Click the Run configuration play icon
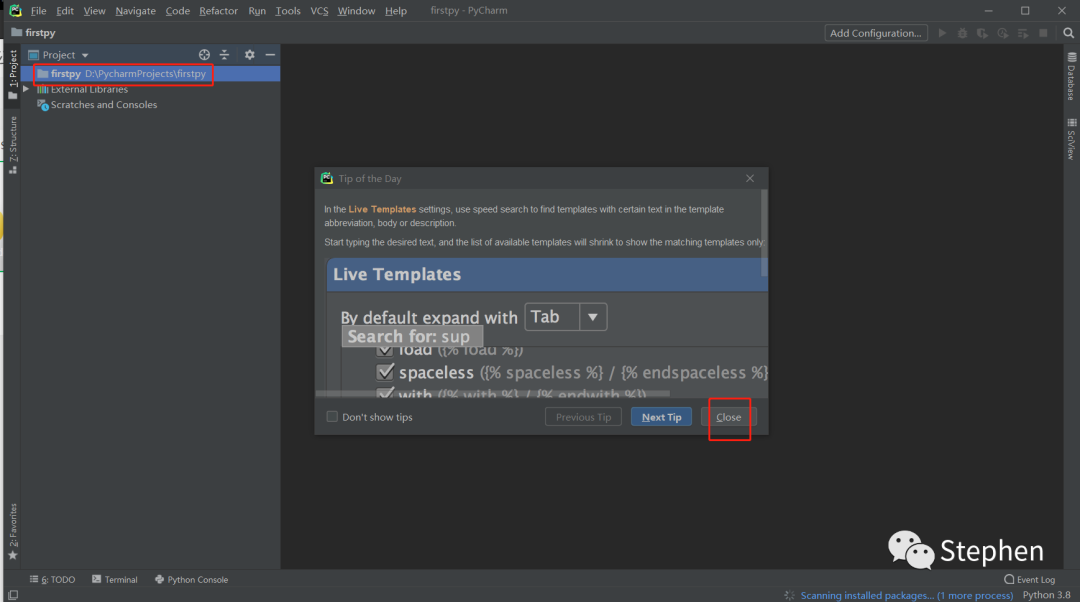 pos(942,33)
